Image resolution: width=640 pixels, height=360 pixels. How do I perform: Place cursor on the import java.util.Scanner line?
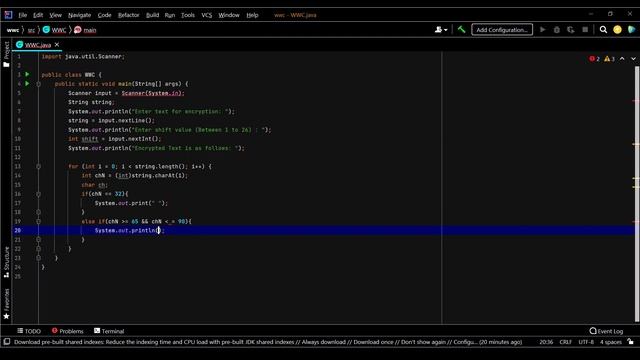pos(83,56)
